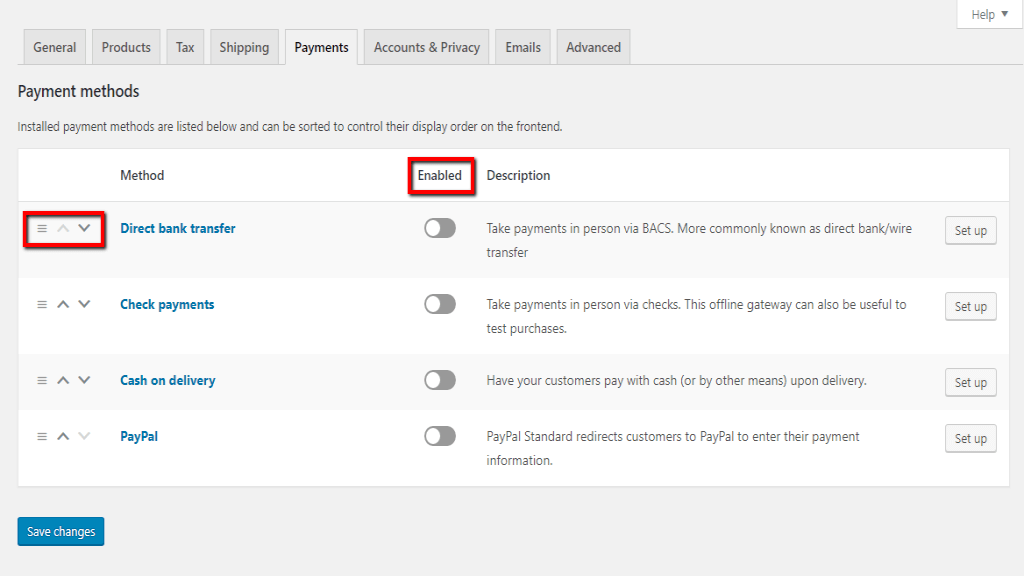Toggle Cash on delivery payment method

click(439, 380)
